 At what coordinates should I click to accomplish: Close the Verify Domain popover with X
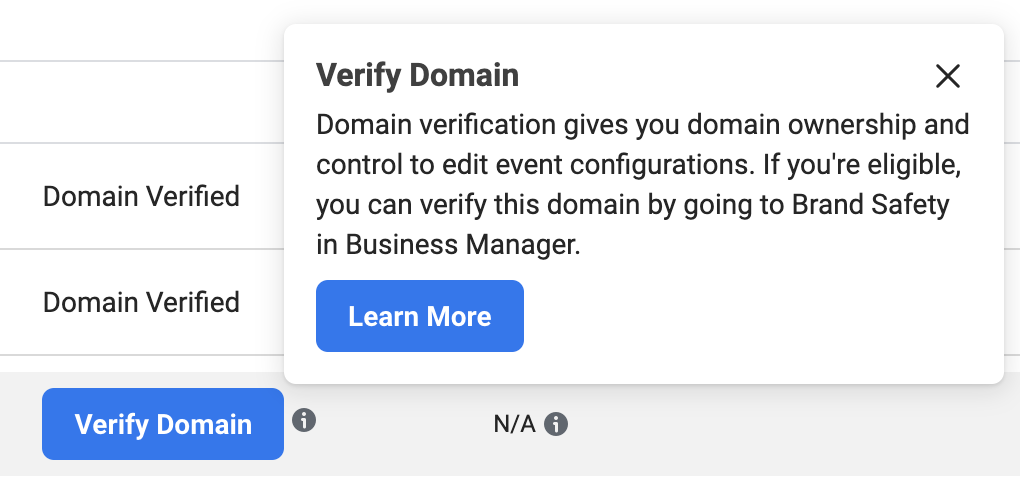point(947,77)
